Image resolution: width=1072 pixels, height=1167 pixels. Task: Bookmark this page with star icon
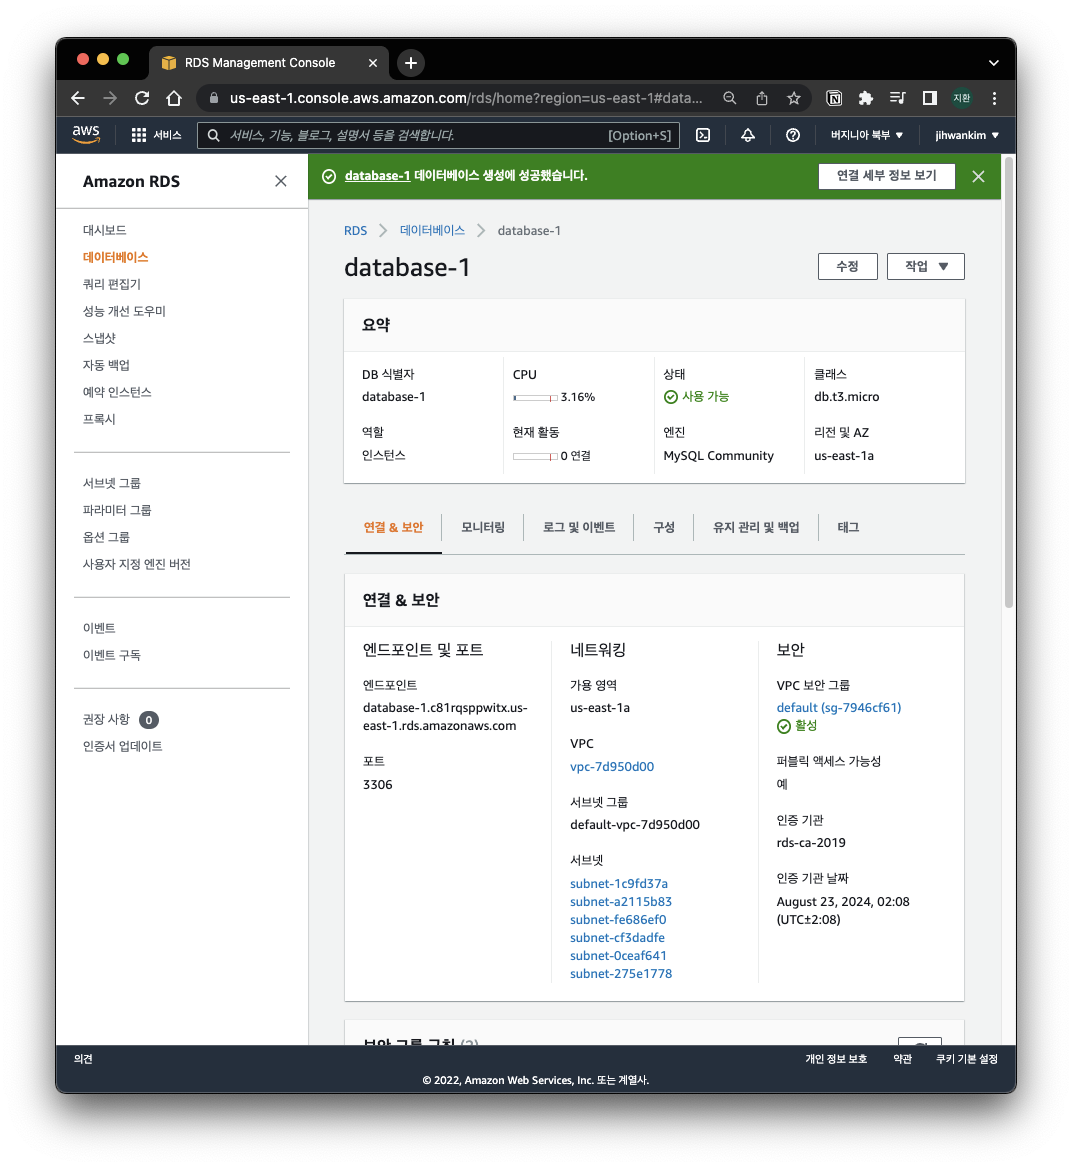click(x=794, y=98)
